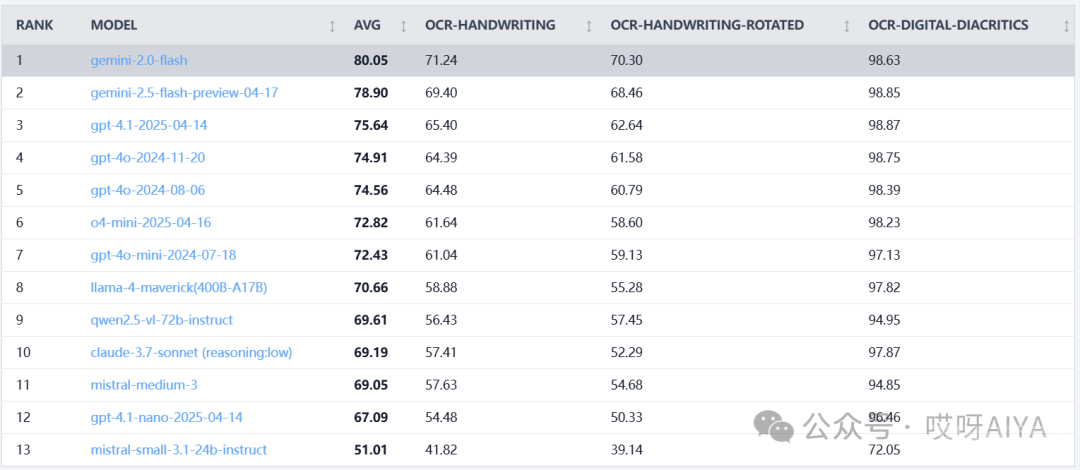This screenshot has height=470, width=1080.
Task: Open gpt-4.1-nano-2025-04-14 link
Action: coord(167,417)
